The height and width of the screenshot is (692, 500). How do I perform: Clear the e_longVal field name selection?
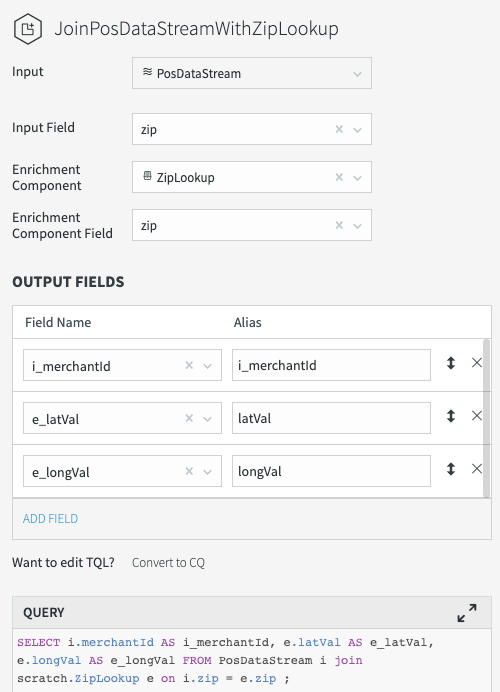[189, 471]
